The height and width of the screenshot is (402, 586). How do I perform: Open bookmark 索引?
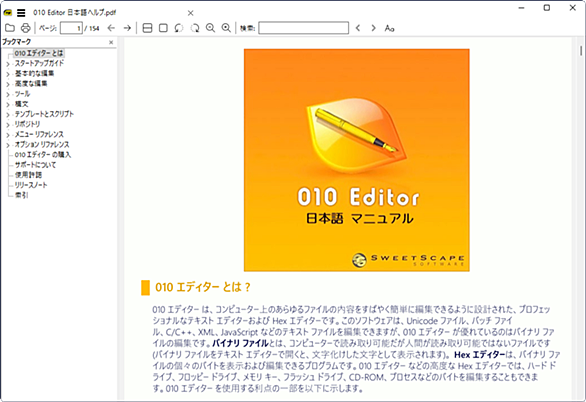pos(21,195)
